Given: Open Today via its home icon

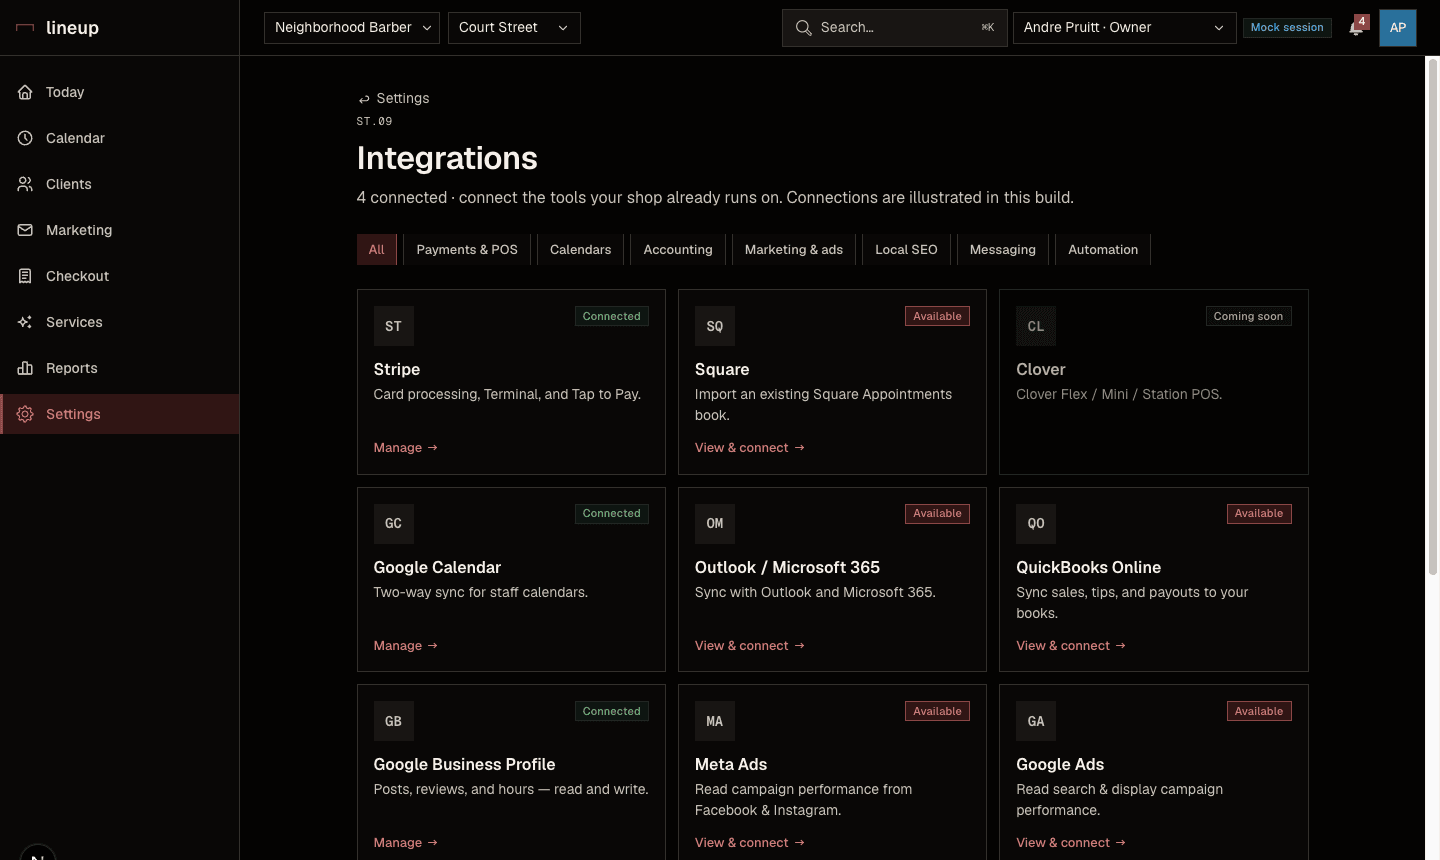Looking at the screenshot, I should coord(25,92).
